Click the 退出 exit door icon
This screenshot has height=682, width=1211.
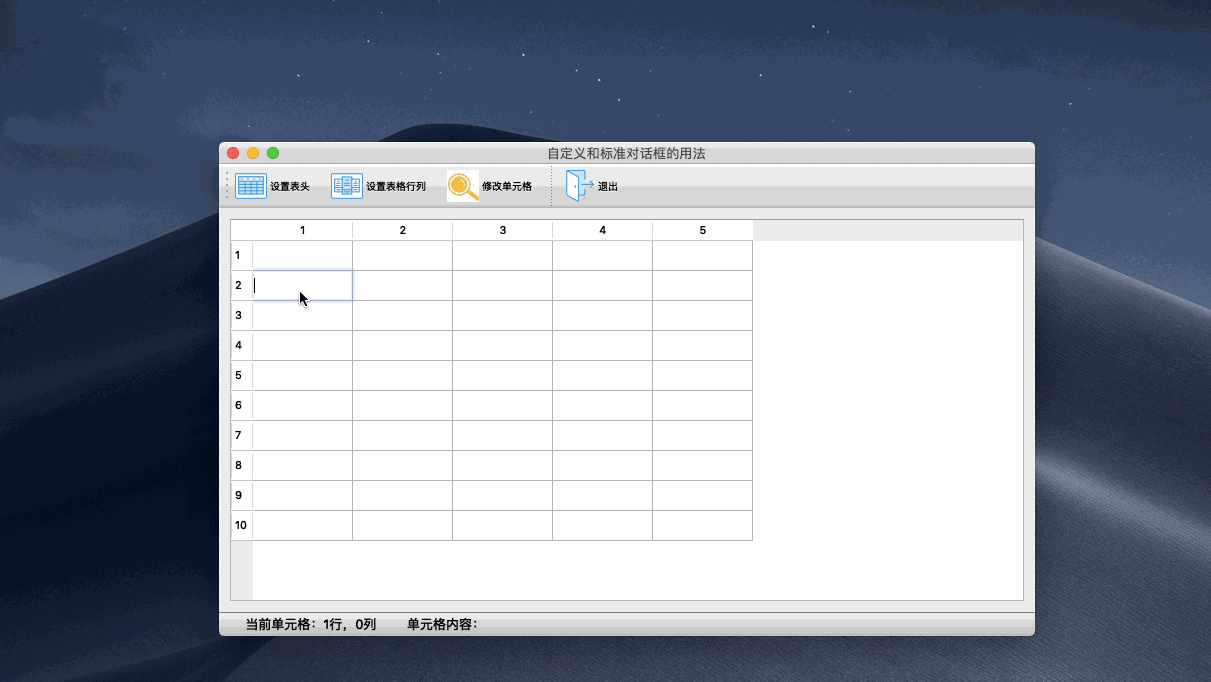(580, 186)
